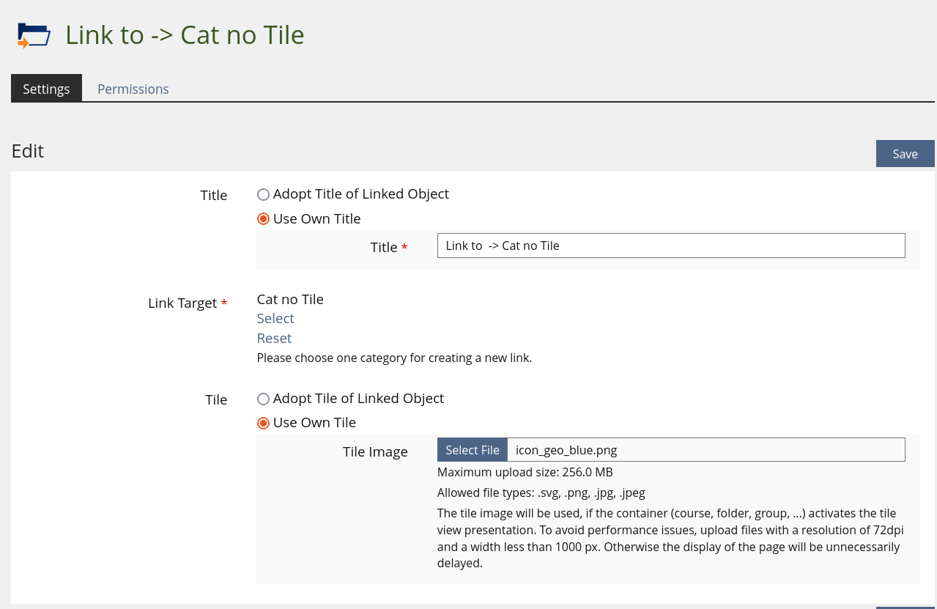
Task: Click the "Edit" section heading
Action: [x=28, y=151]
